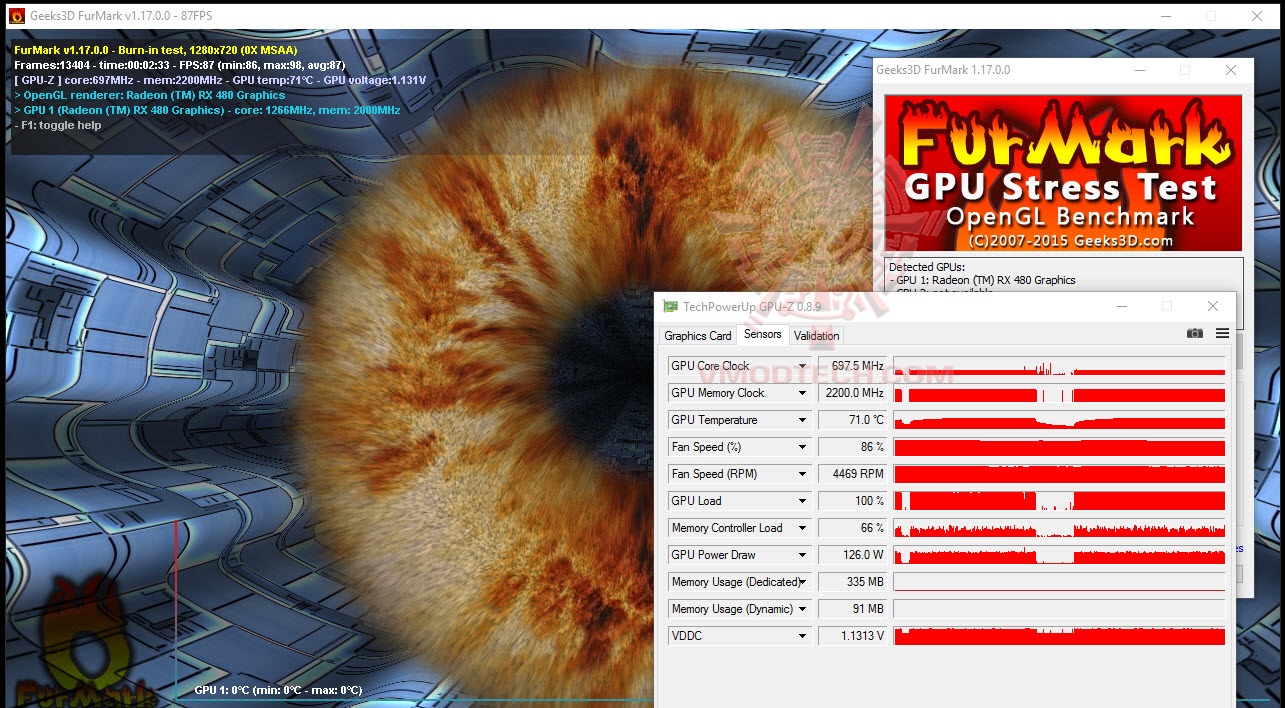Minimize the GPU-Z window
Screen dimensions: 1285x708
(x=1121, y=306)
